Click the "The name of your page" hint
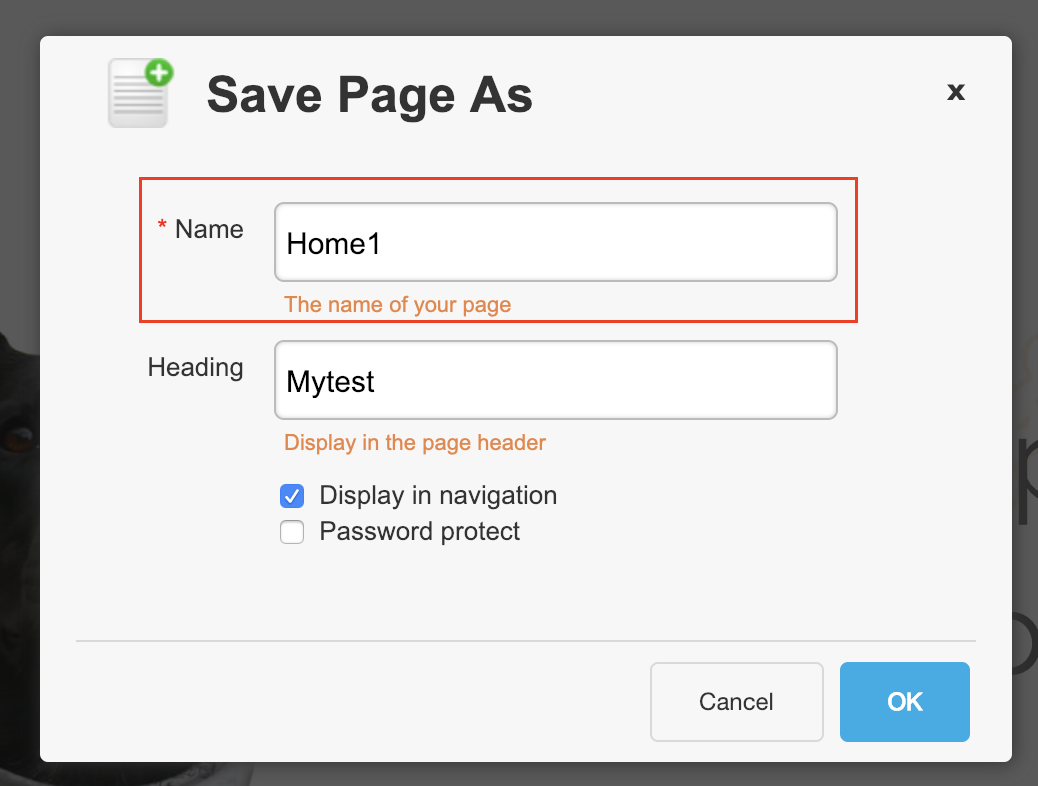The height and width of the screenshot is (786, 1038). 398,305
